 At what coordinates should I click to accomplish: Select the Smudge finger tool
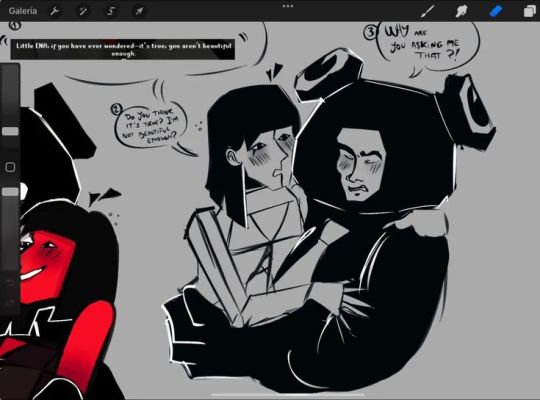click(x=461, y=11)
